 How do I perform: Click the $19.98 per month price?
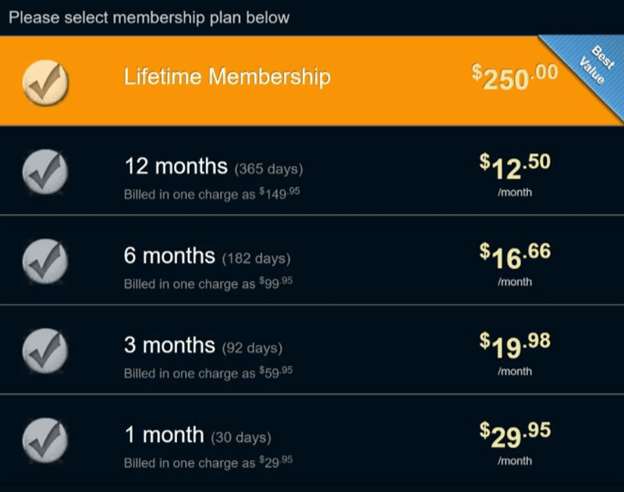point(515,346)
